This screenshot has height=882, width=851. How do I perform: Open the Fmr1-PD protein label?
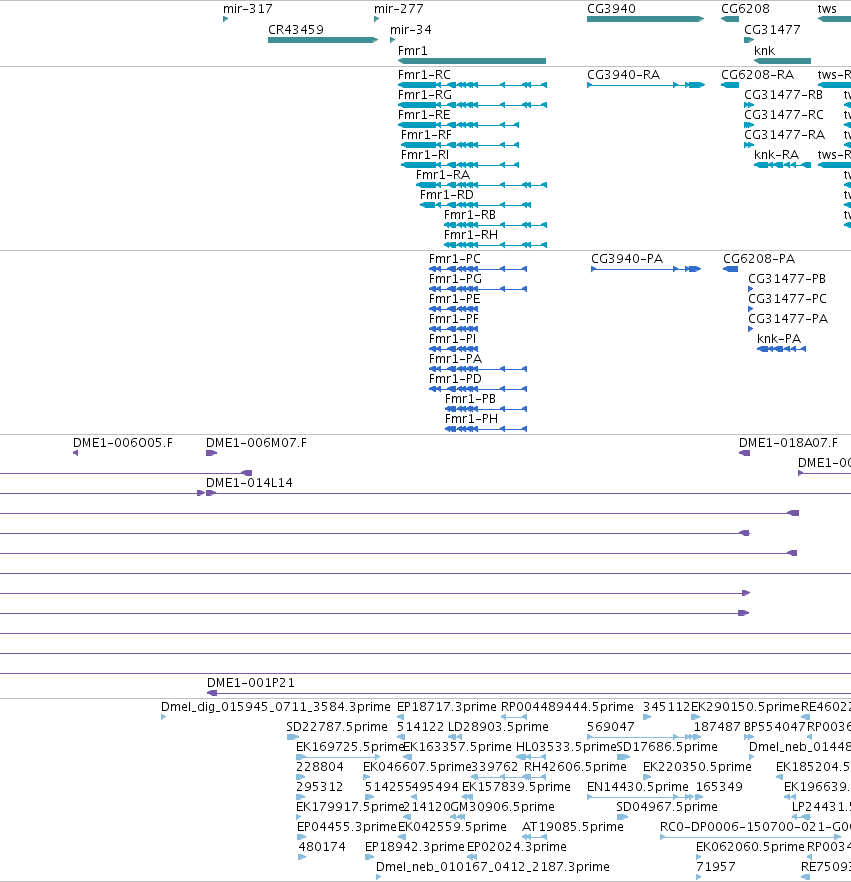pyautogui.click(x=455, y=379)
